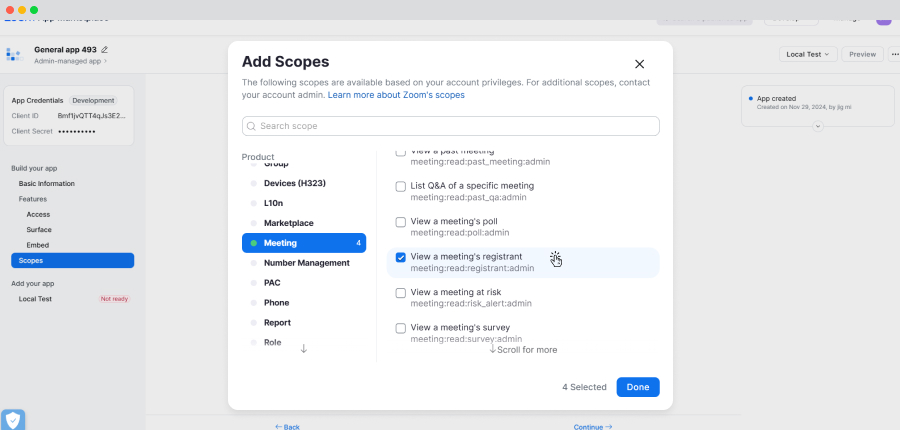Click the Back link
This screenshot has width=900, height=430.
(x=287, y=427)
